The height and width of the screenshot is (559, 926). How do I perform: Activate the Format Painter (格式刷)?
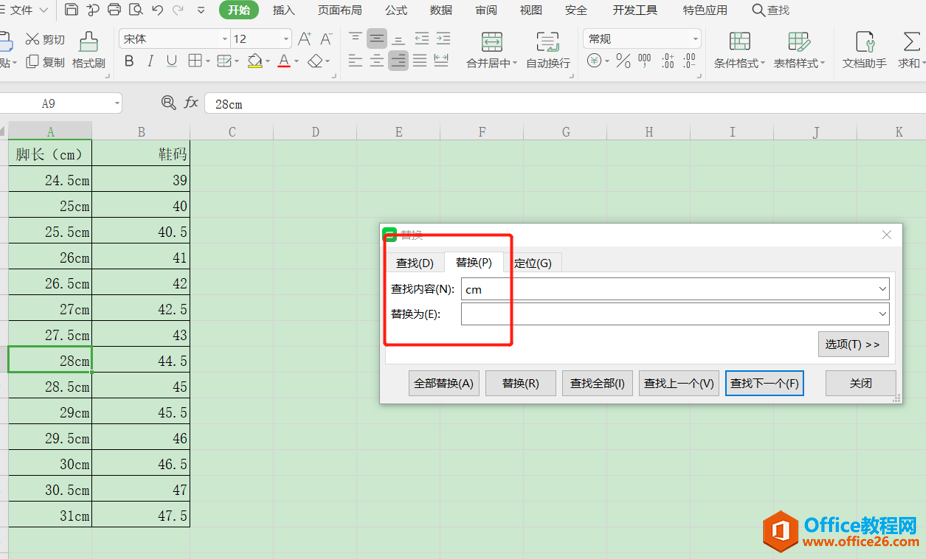pyautogui.click(x=89, y=50)
